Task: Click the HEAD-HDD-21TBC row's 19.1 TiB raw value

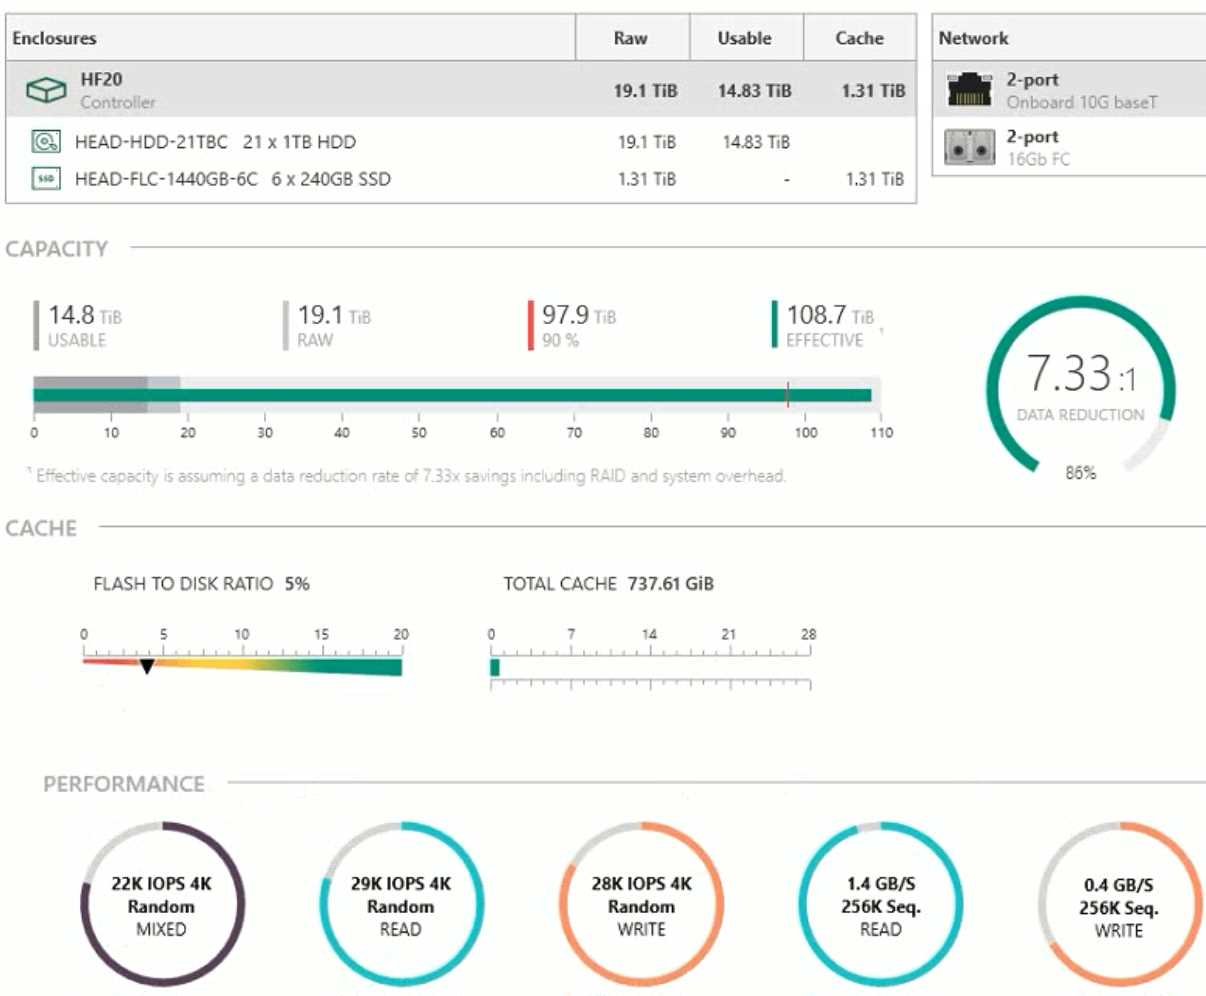Action: click(647, 142)
